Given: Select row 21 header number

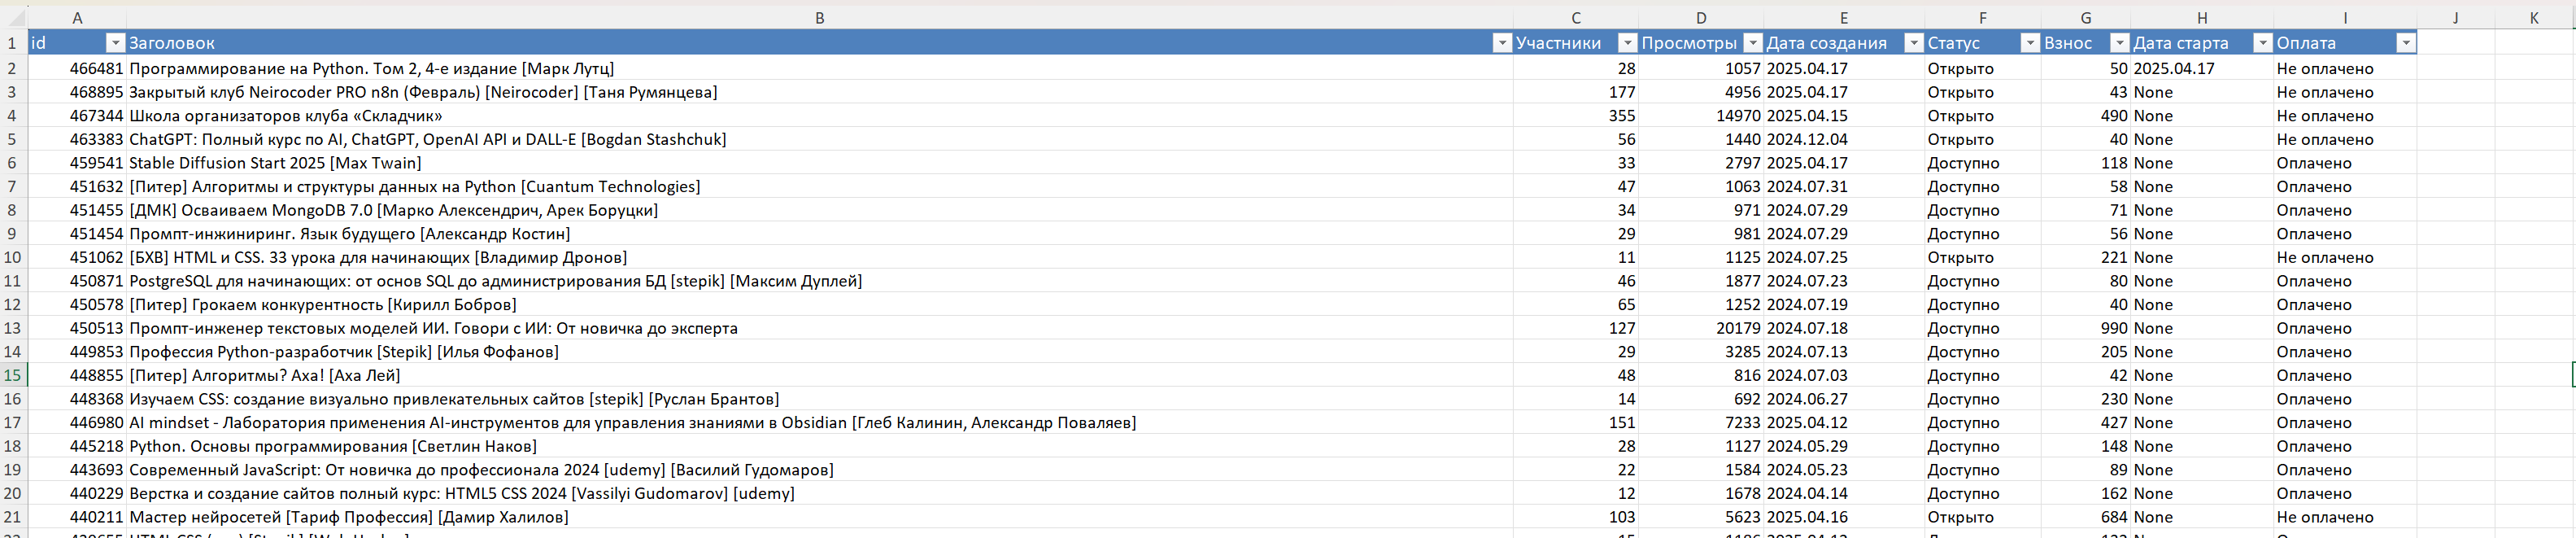Looking at the screenshot, I should point(13,517).
